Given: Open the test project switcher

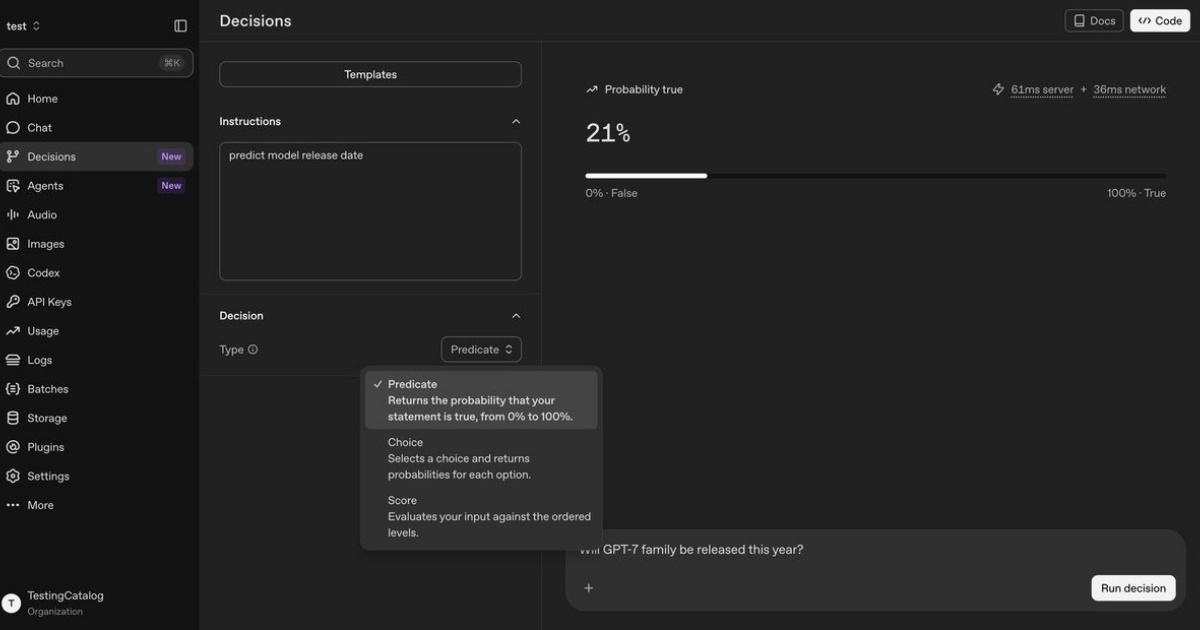Looking at the screenshot, I should pyautogui.click(x=24, y=26).
